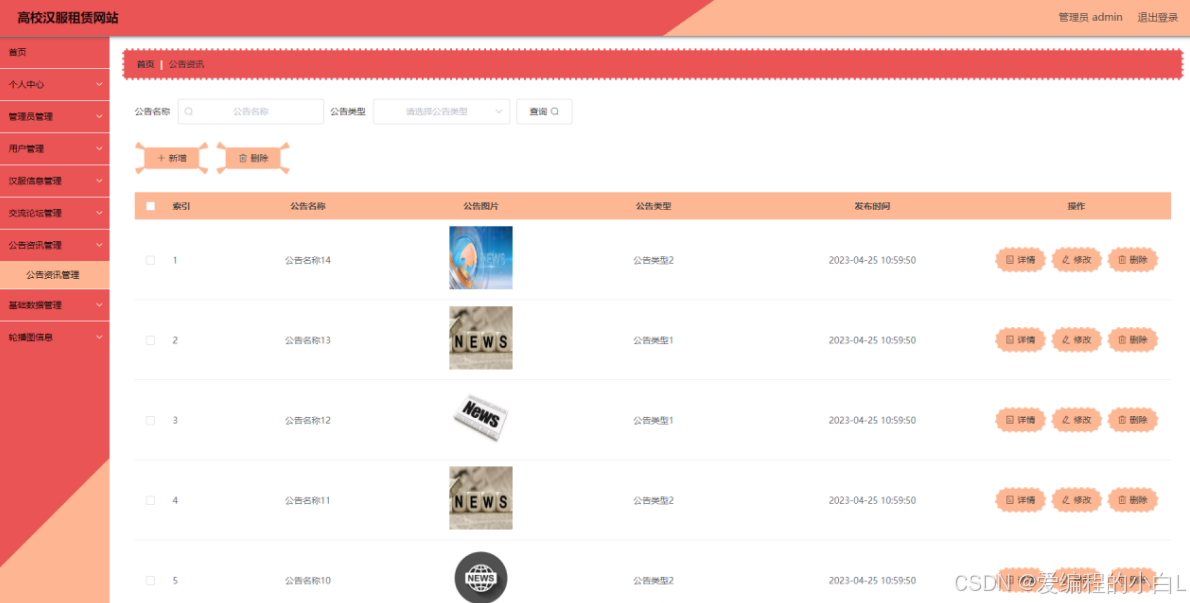This screenshot has width=1190, height=603.
Task: Open the newspaper thumbnail for 公告名称12
Action: coord(480,419)
